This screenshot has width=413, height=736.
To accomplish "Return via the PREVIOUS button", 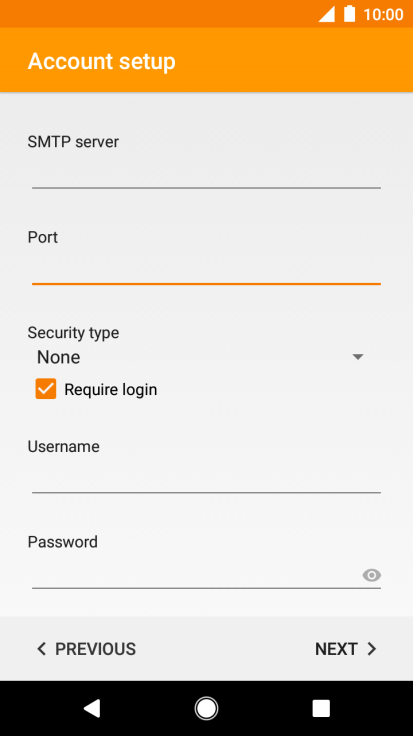I will [x=86, y=649].
